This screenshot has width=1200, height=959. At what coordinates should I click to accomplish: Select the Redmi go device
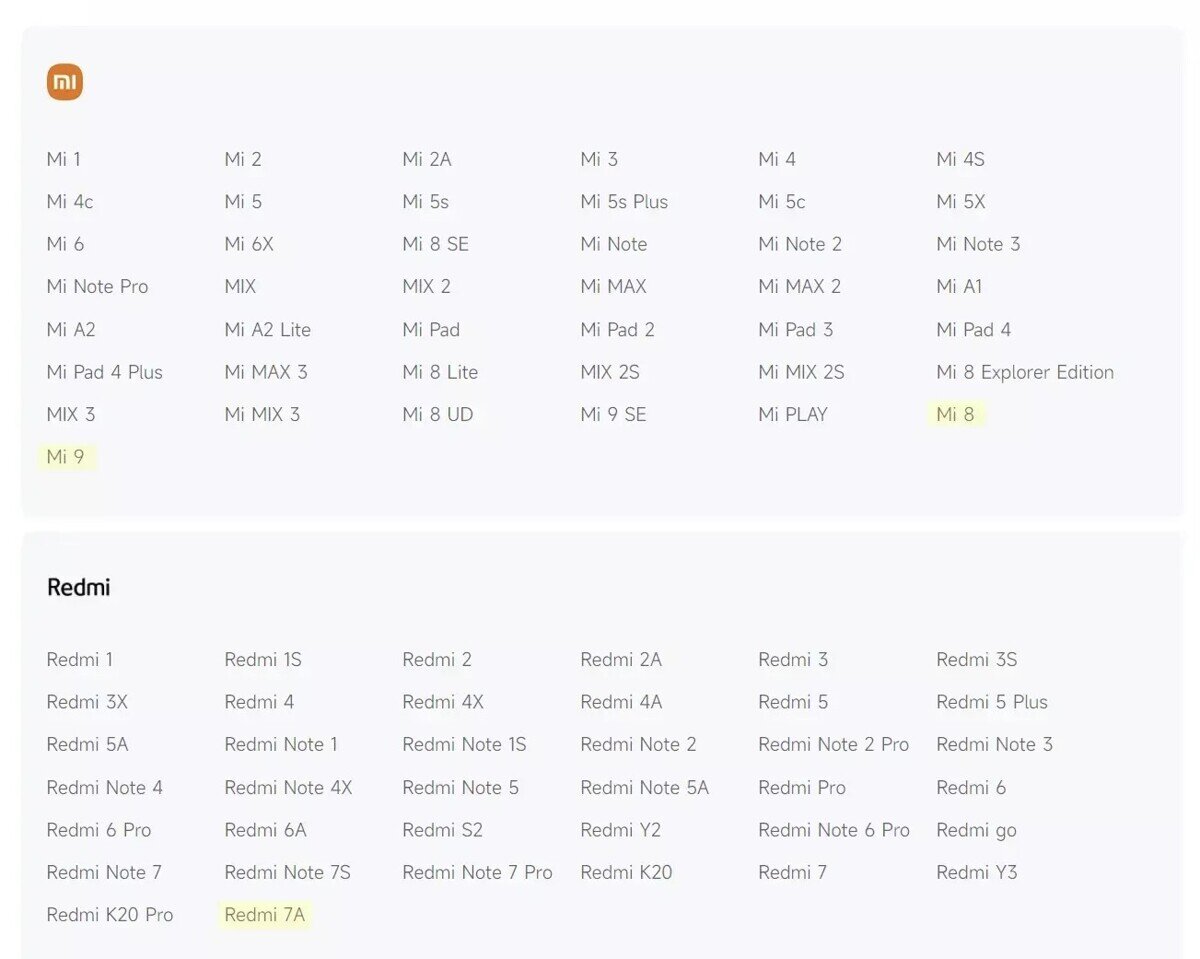(x=976, y=830)
